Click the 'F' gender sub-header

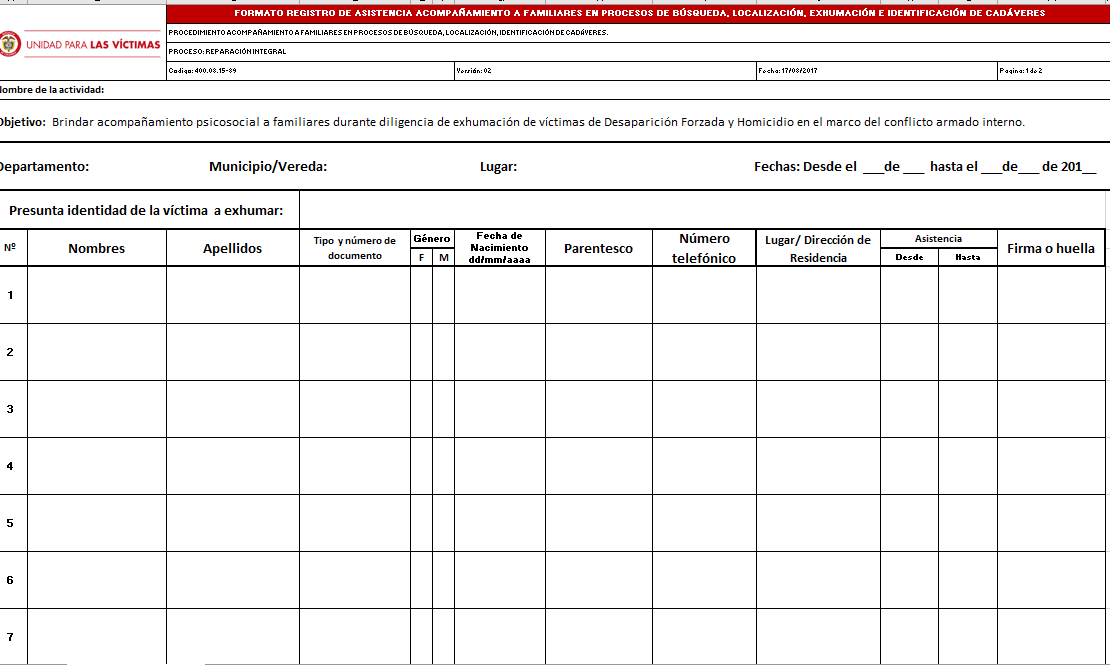tap(421, 257)
